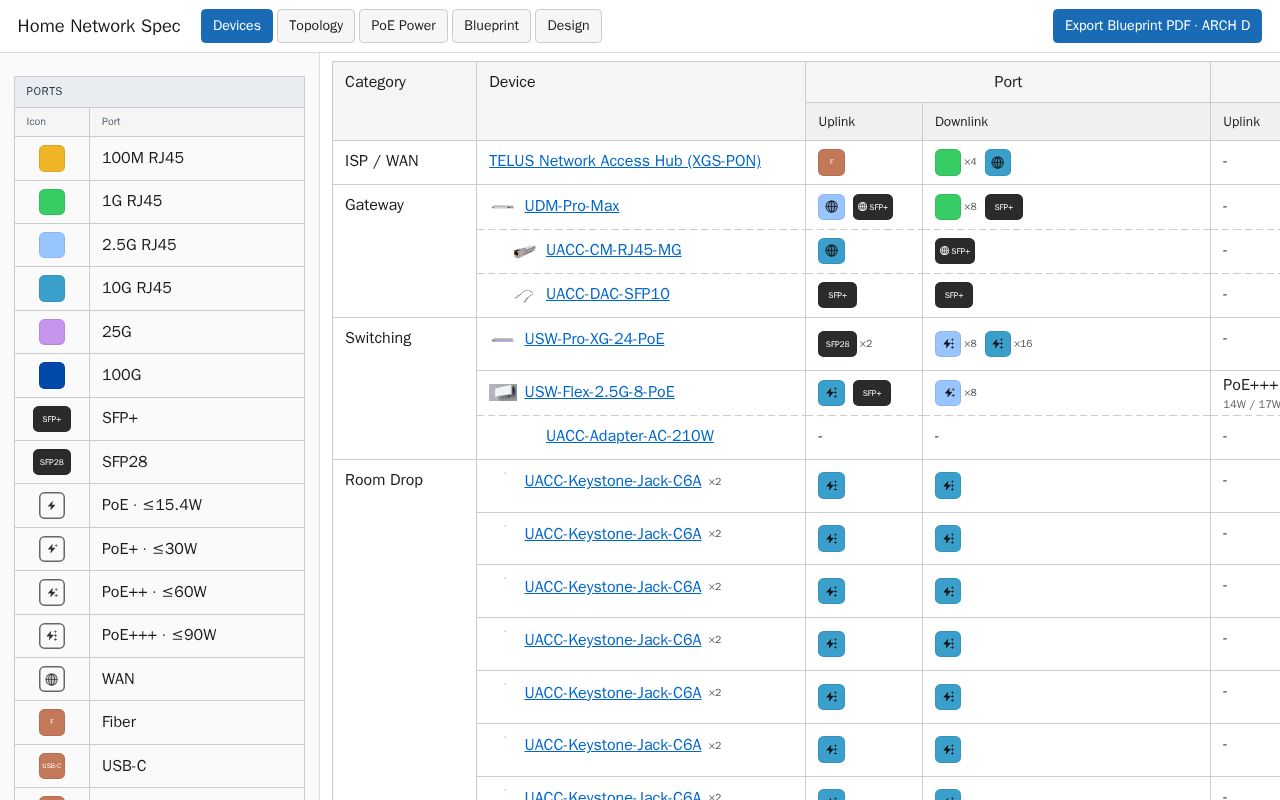1280x800 pixels.
Task: Click the 2.5G WAN uplink icon for UDM-Pro-Max
Action: pyautogui.click(x=831, y=207)
